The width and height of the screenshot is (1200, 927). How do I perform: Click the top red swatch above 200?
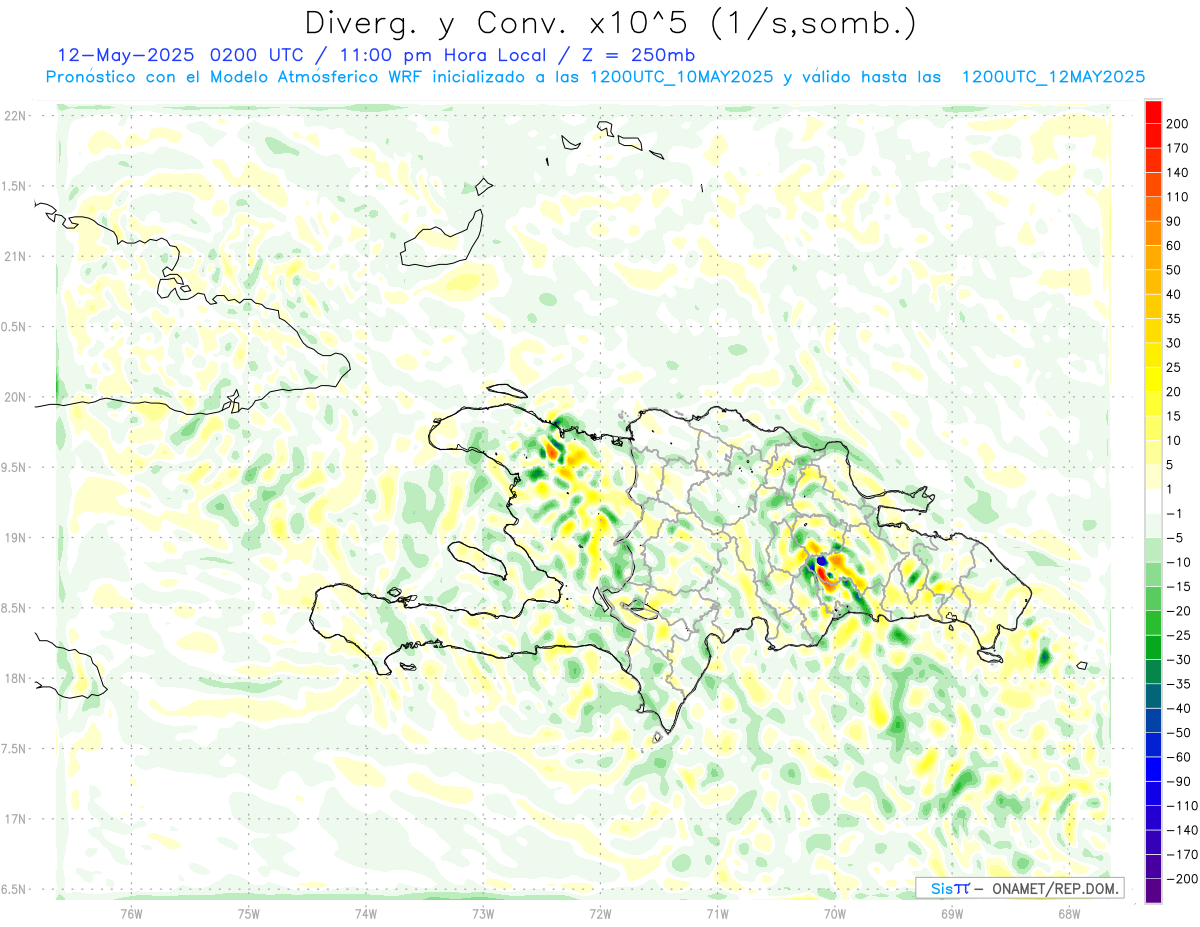click(1153, 112)
